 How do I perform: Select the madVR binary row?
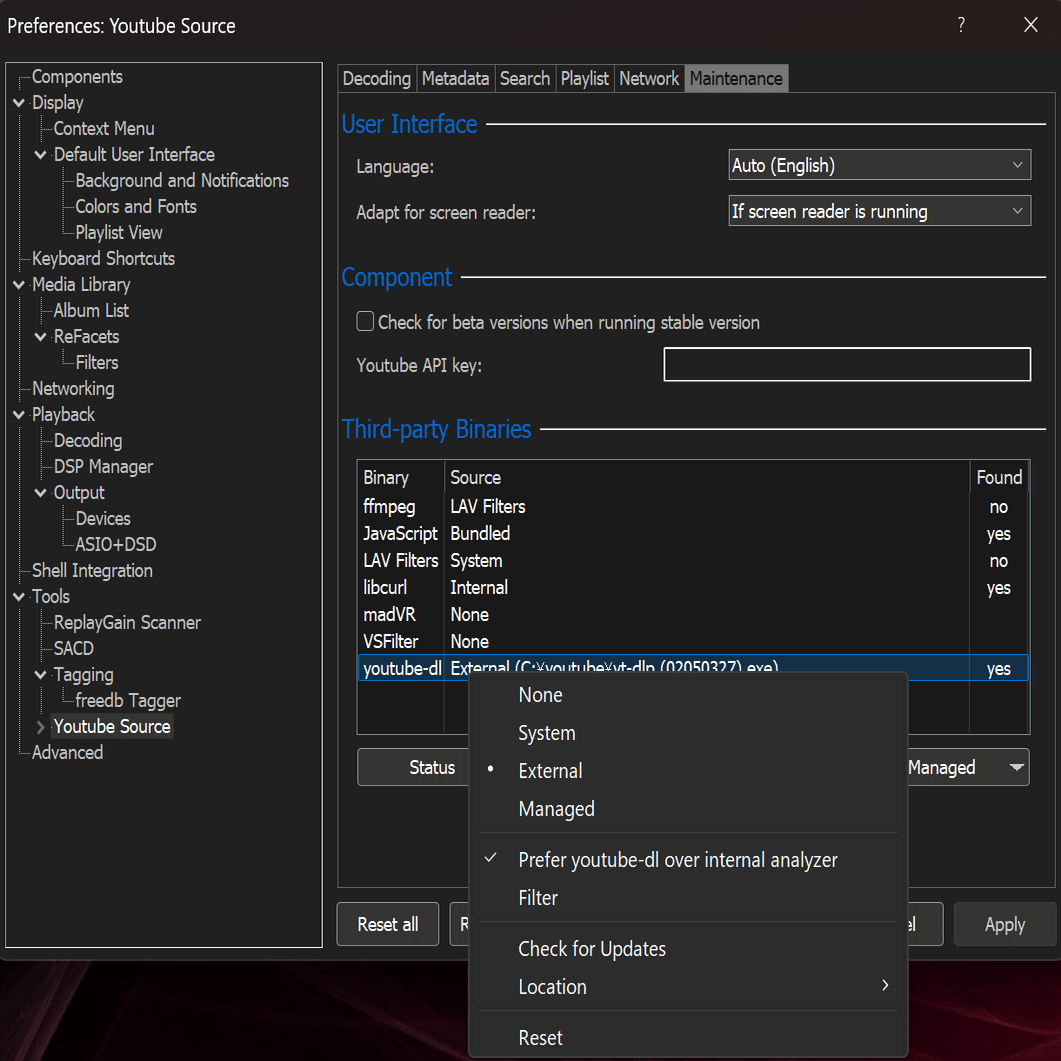point(694,615)
